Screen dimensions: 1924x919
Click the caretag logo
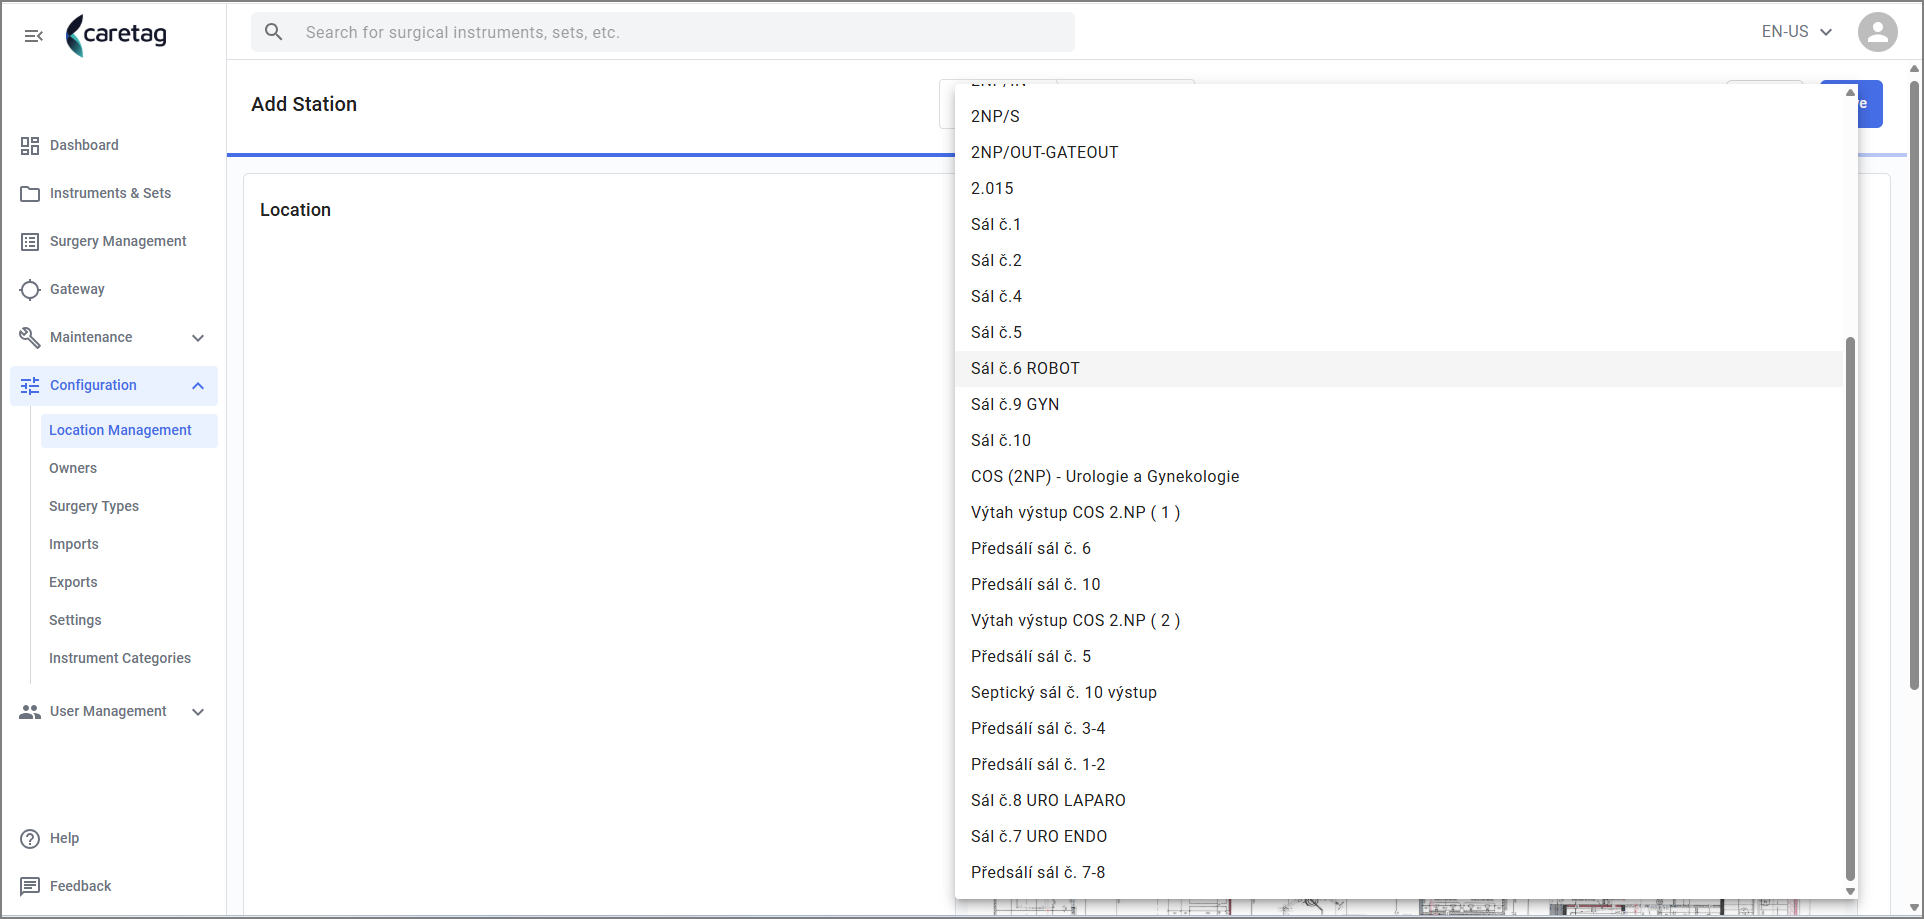point(117,35)
